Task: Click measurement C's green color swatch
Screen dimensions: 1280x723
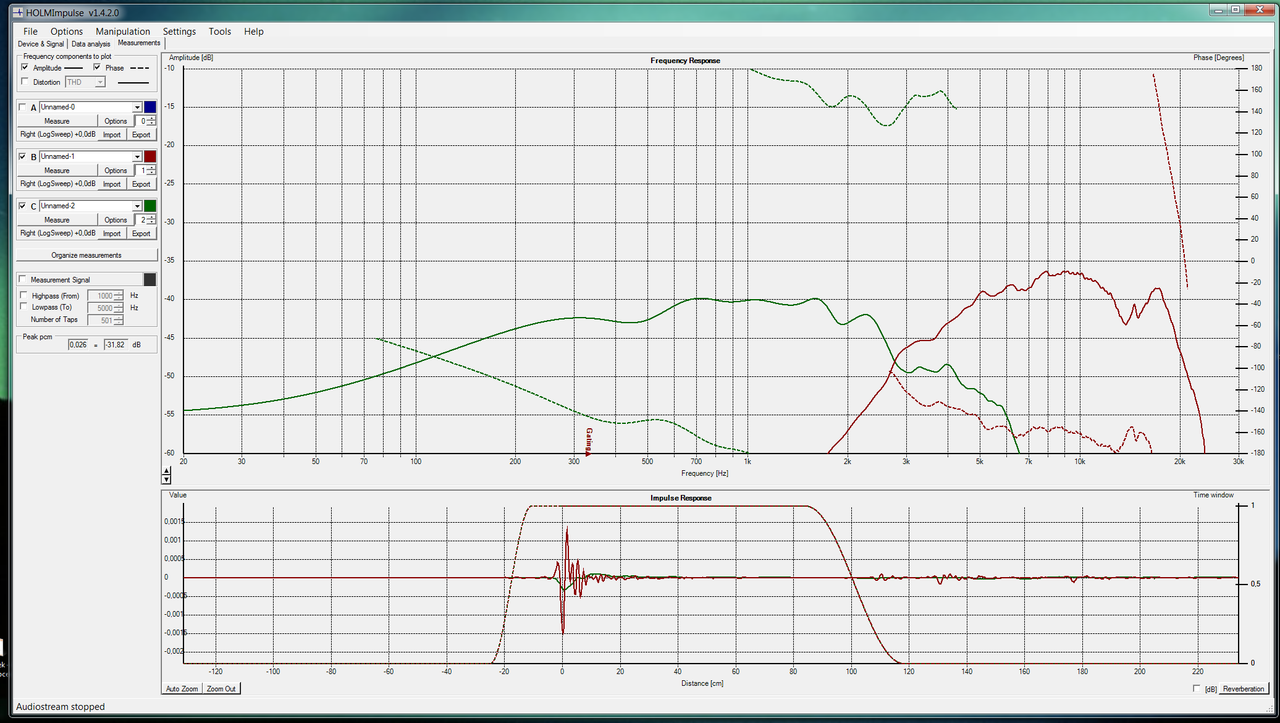Action: tap(150, 206)
